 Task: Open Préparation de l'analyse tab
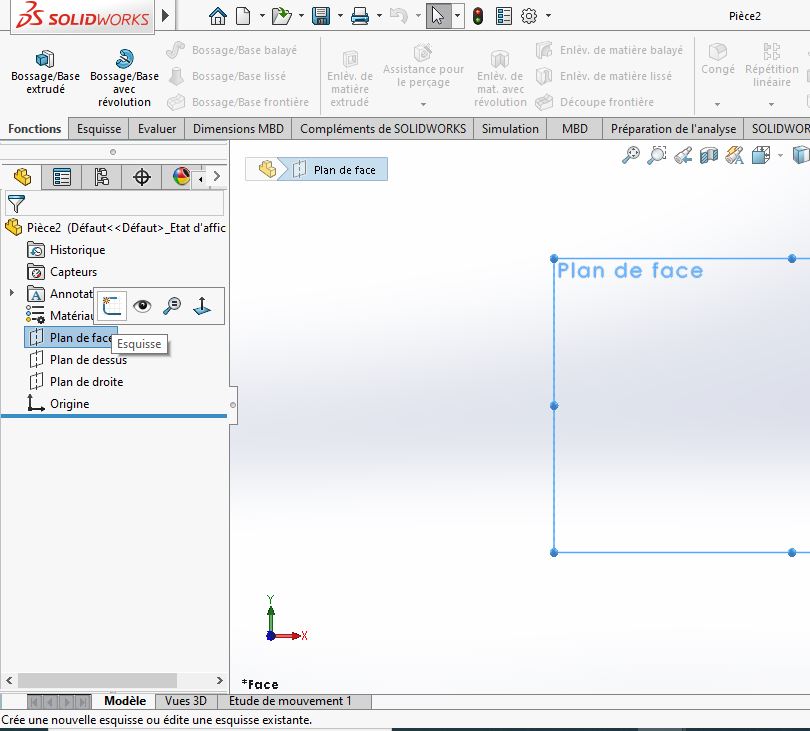pos(673,129)
